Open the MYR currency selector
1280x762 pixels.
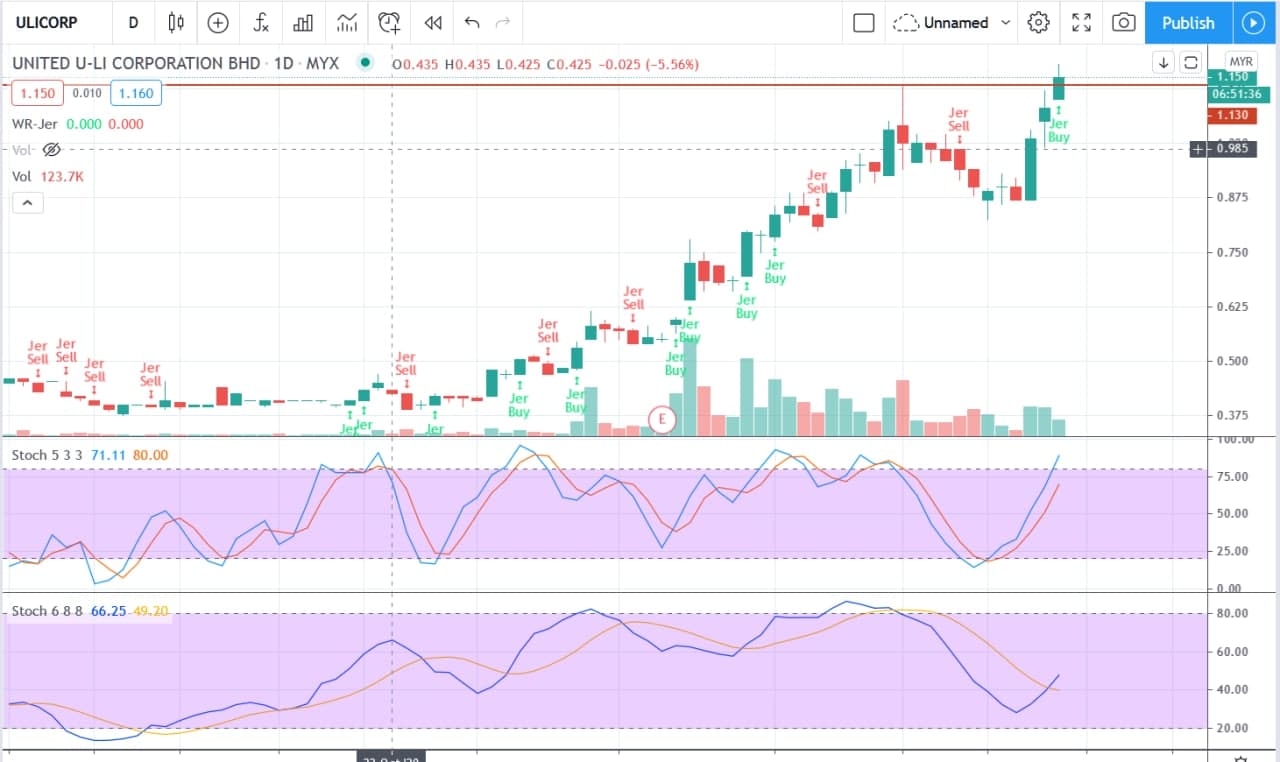[x=1242, y=61]
